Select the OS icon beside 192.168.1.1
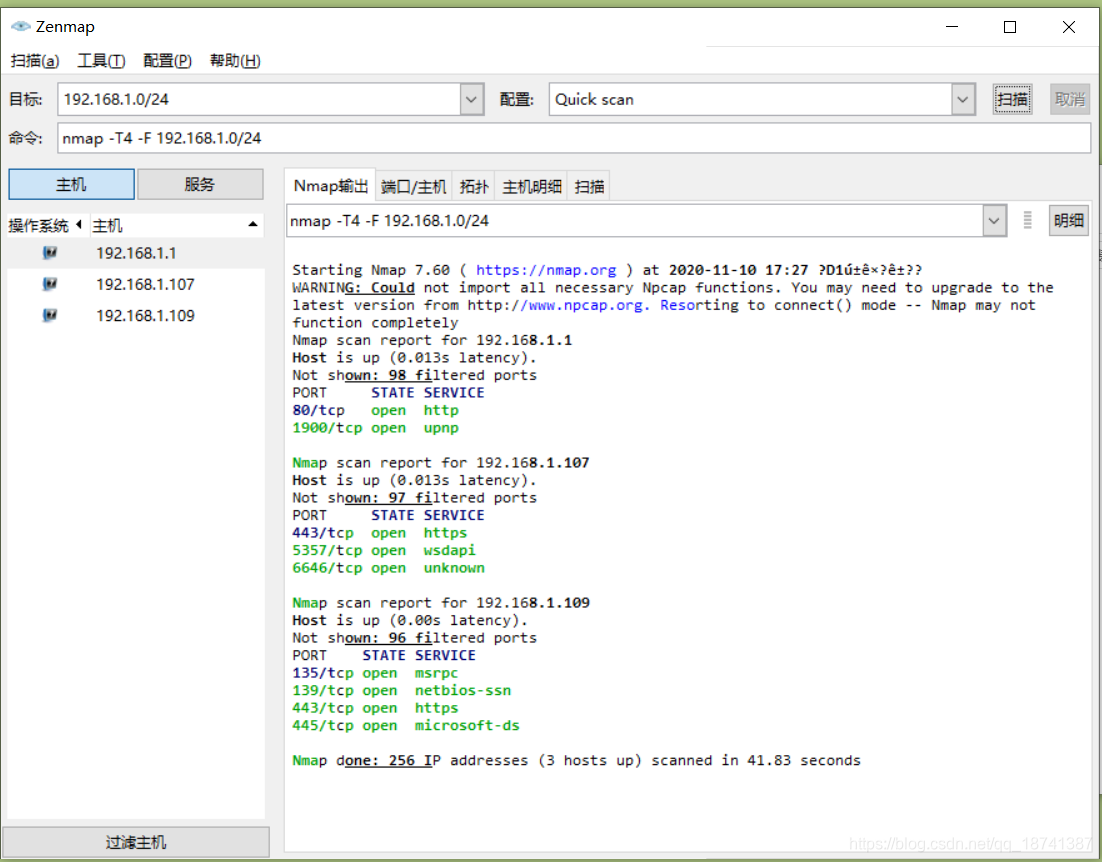Screen dimensions: 1102x862 (x=50, y=253)
